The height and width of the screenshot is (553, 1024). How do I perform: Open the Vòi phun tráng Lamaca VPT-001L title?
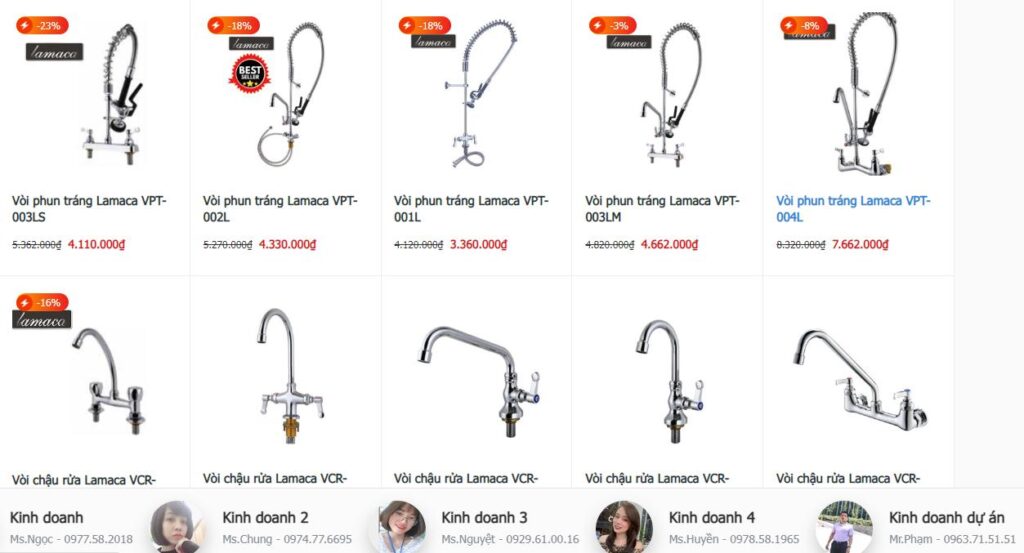tap(471, 209)
